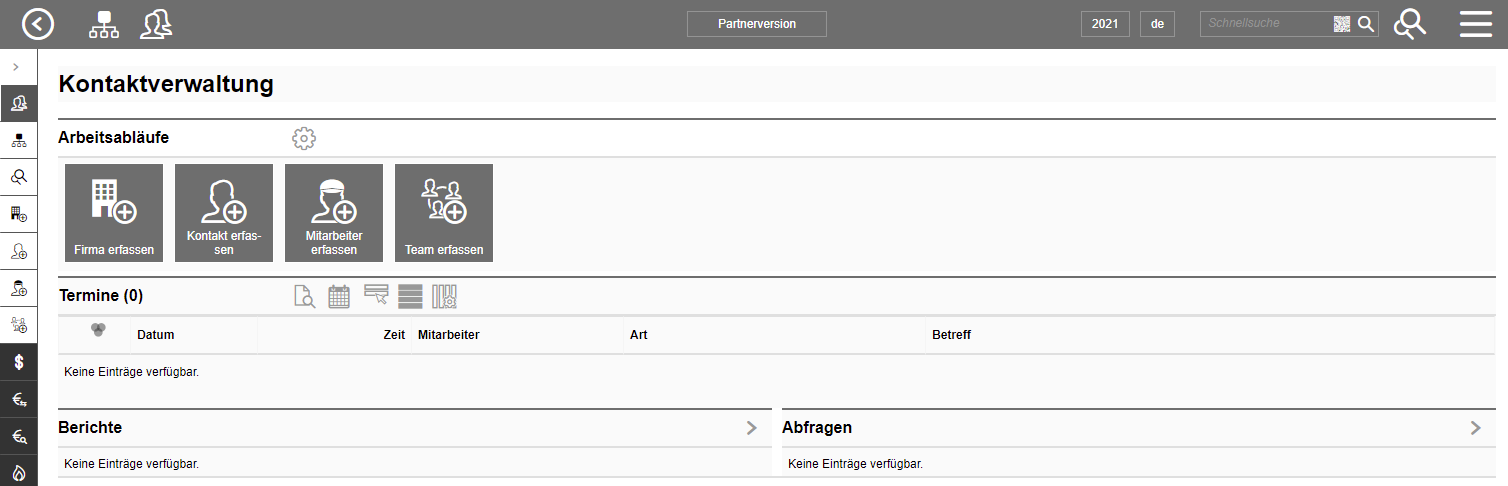Click the Team erfassen tile
The height and width of the screenshot is (486, 1508).
tap(444, 213)
